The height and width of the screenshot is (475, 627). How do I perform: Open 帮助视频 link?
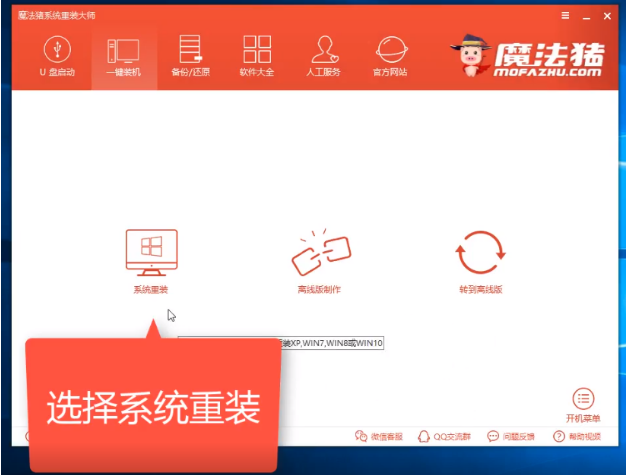(x=577, y=436)
